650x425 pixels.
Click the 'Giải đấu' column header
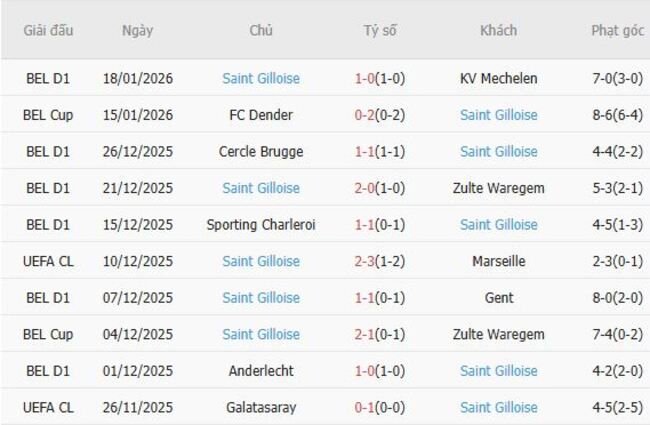point(49,30)
